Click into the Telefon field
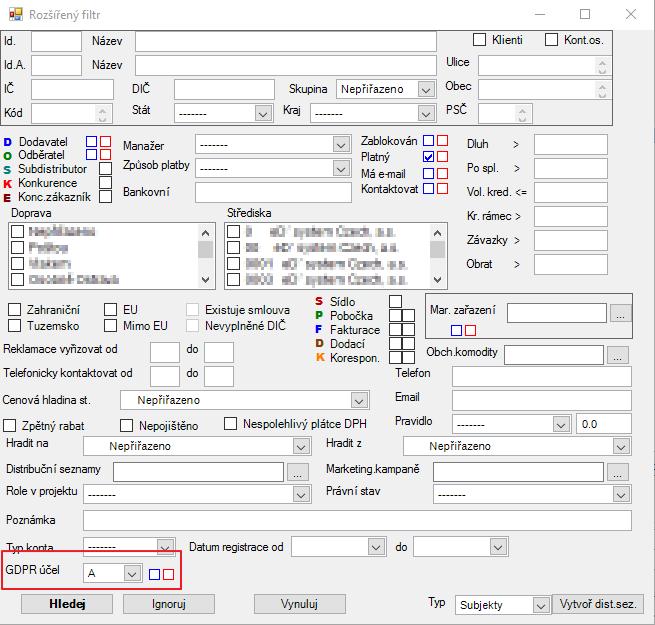655x625 pixels. coord(541,376)
